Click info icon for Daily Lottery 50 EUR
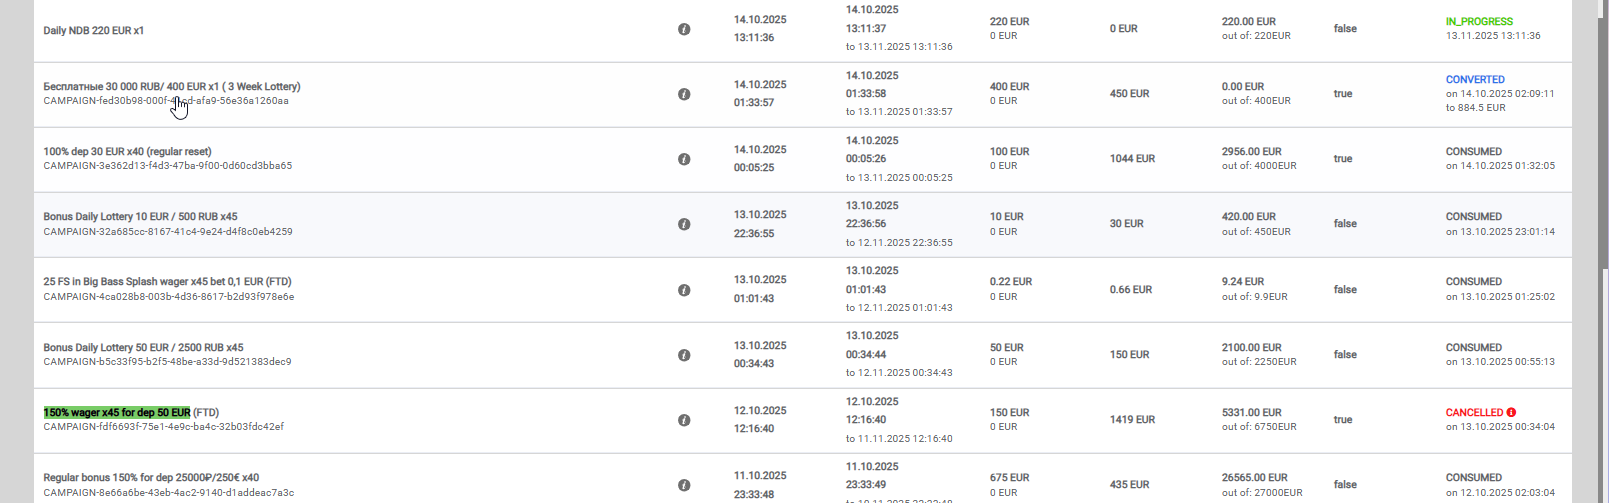This screenshot has height=503, width=1609. point(684,355)
